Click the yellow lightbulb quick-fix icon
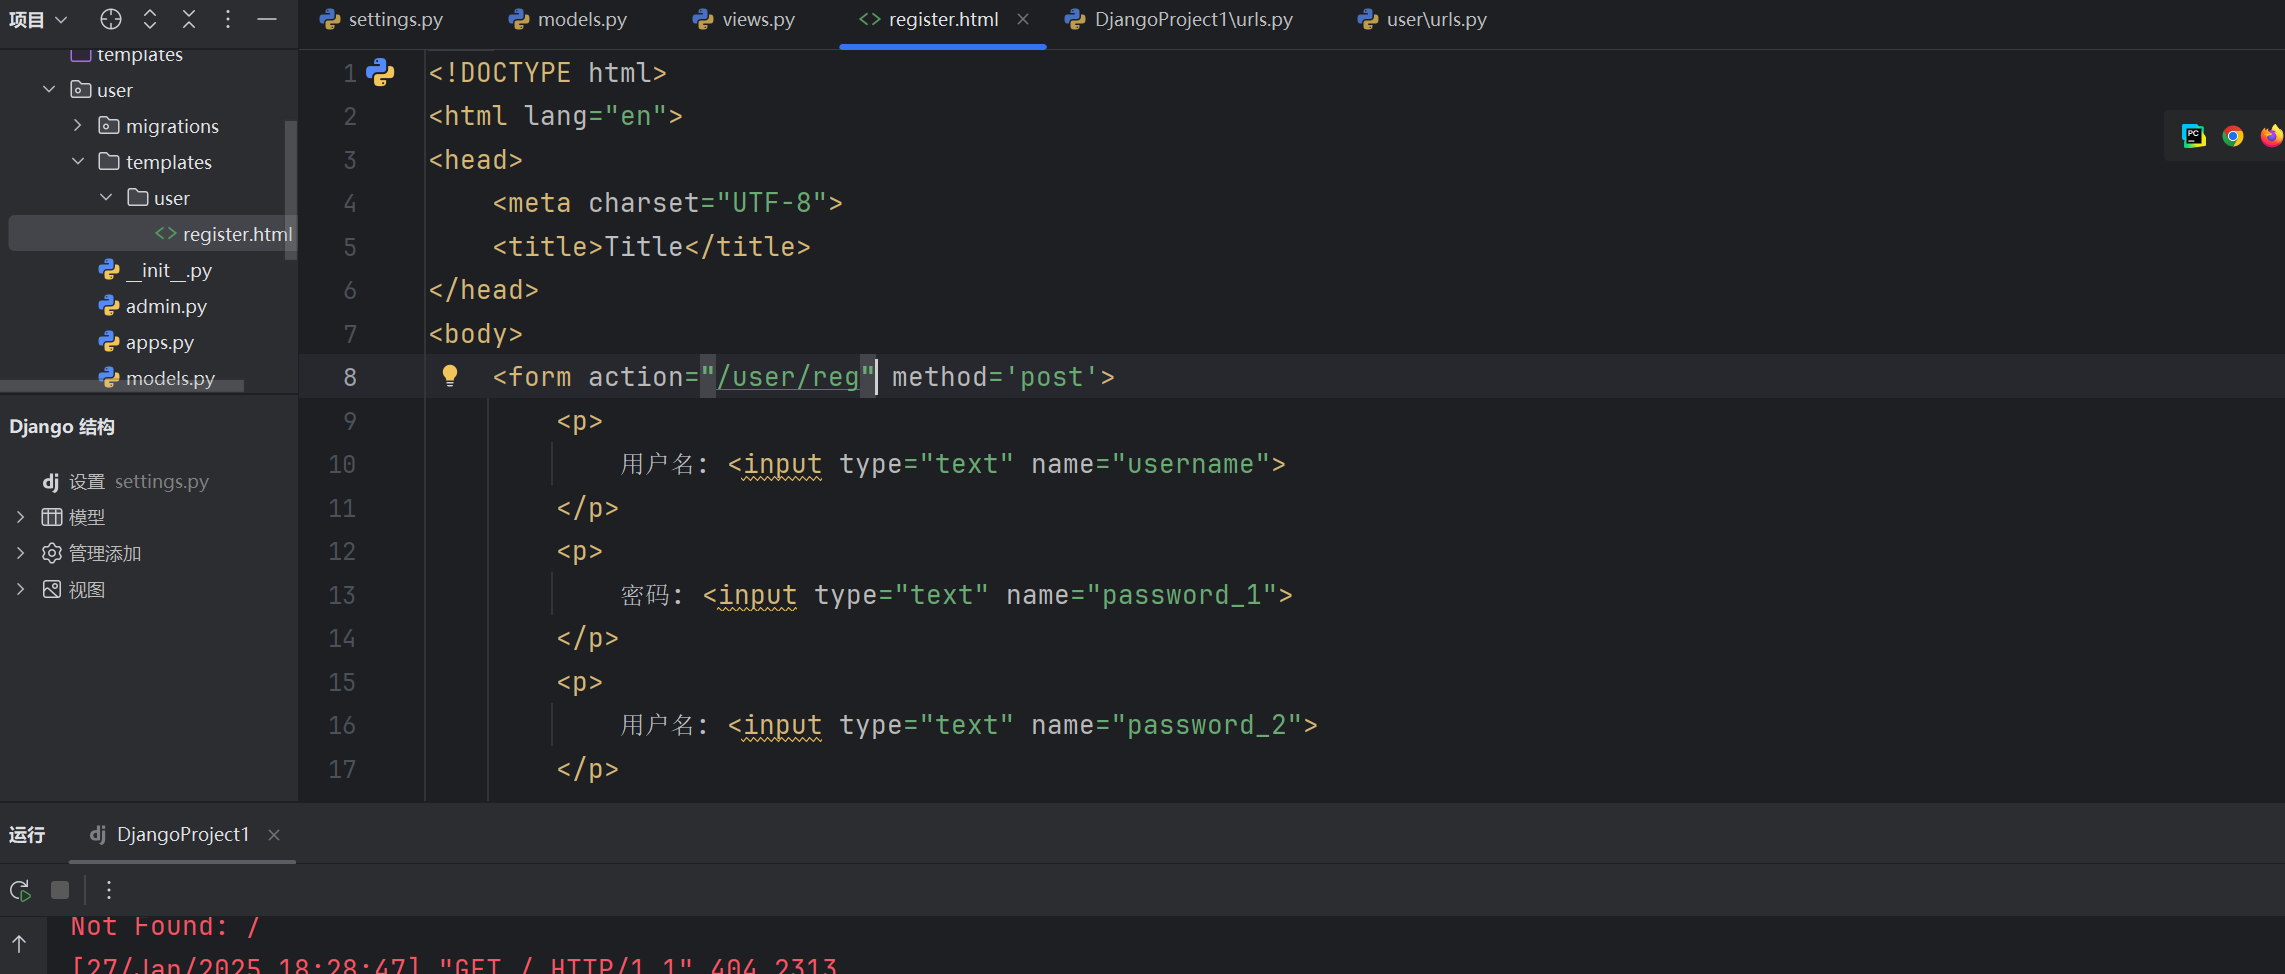Image resolution: width=2285 pixels, height=974 pixels. tap(450, 376)
